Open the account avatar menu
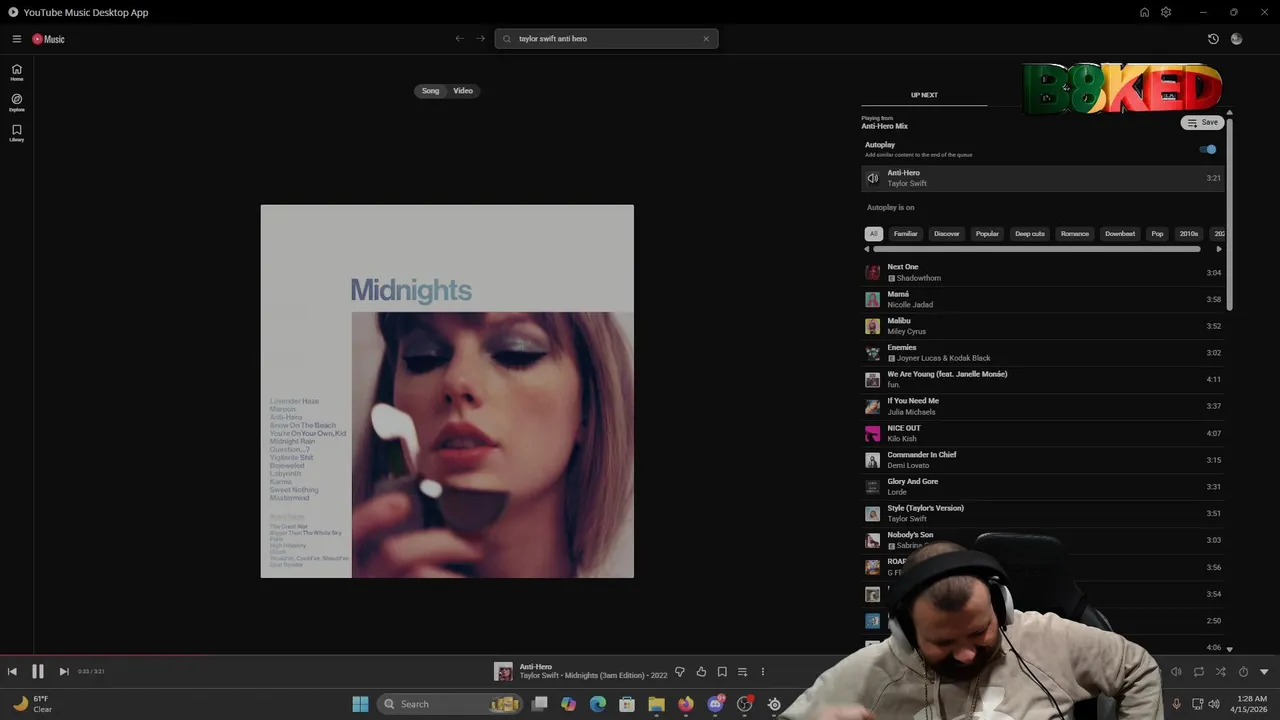This screenshot has height=720, width=1280. tap(1236, 39)
